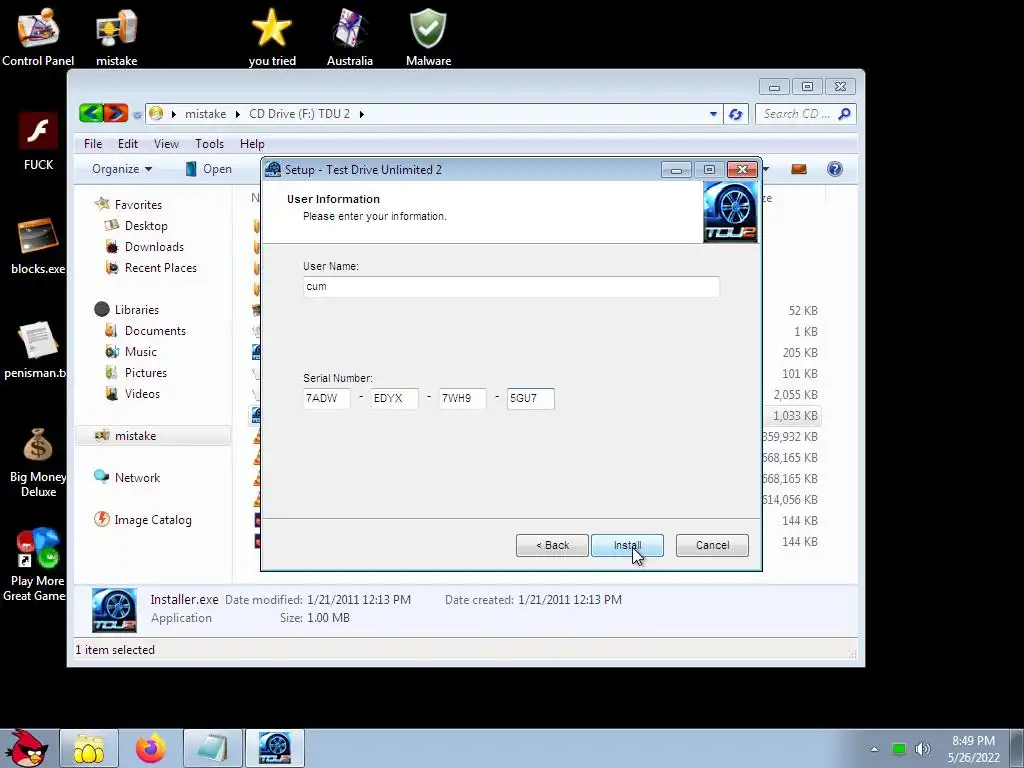Click the User Name input field
Image resolution: width=1024 pixels, height=768 pixels.
511,287
